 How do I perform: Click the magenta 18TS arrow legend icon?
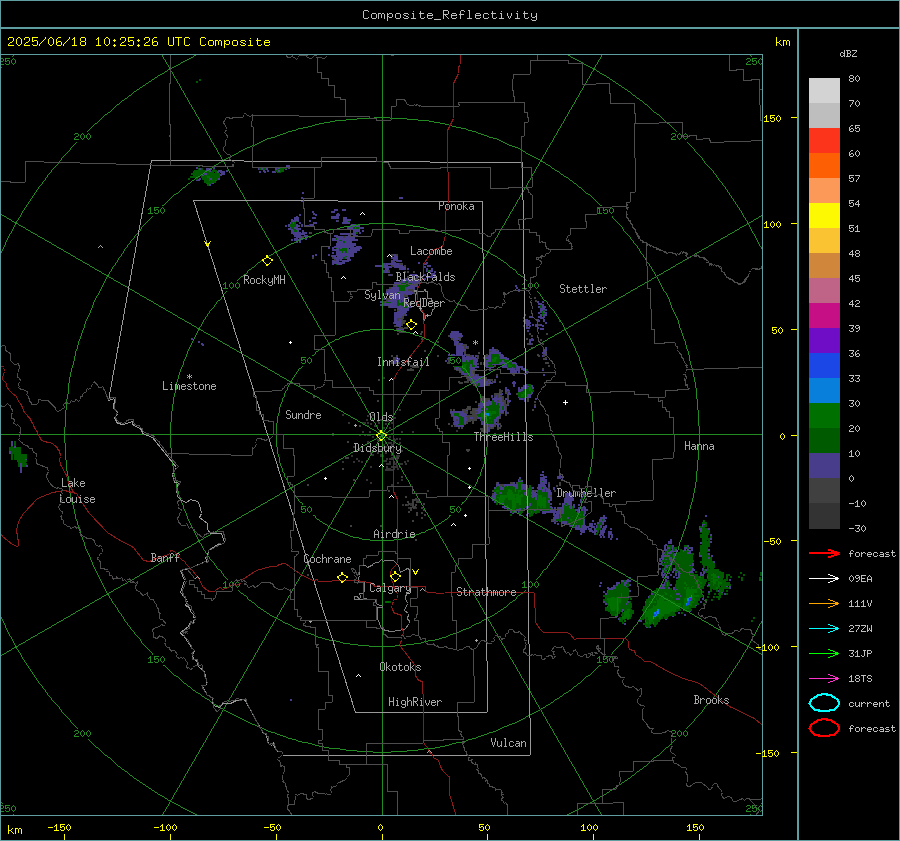(824, 679)
